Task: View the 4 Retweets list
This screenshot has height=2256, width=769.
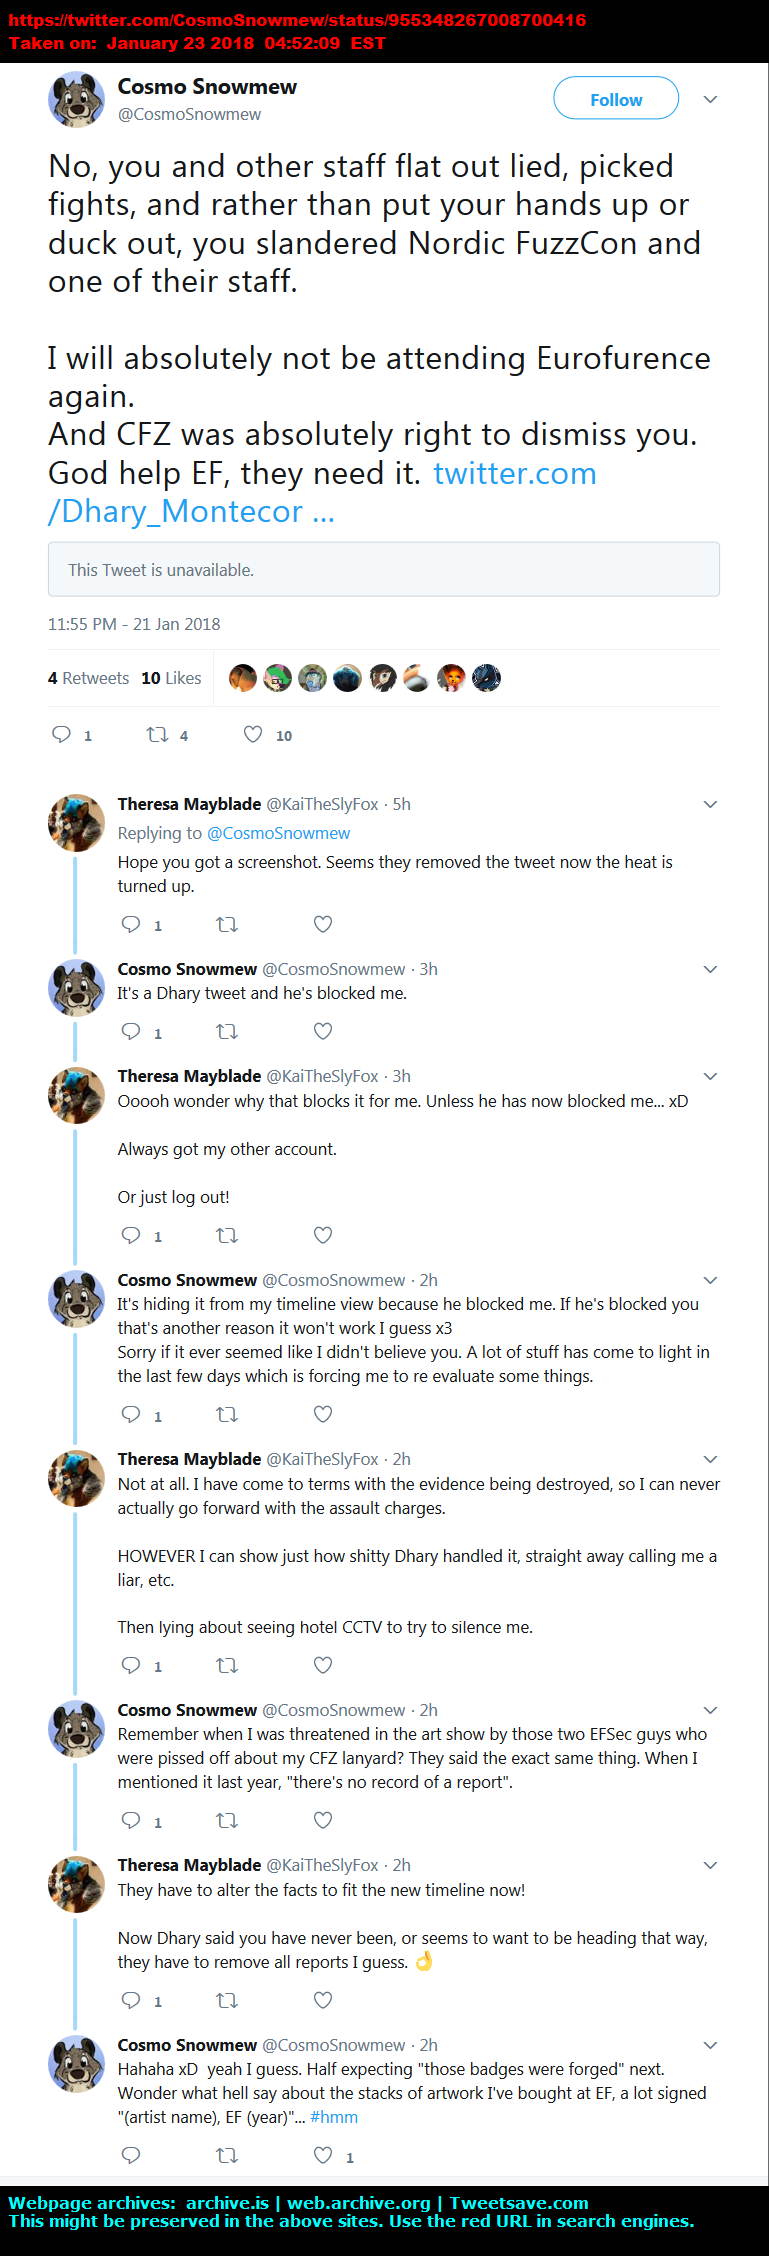Action: pos(88,678)
